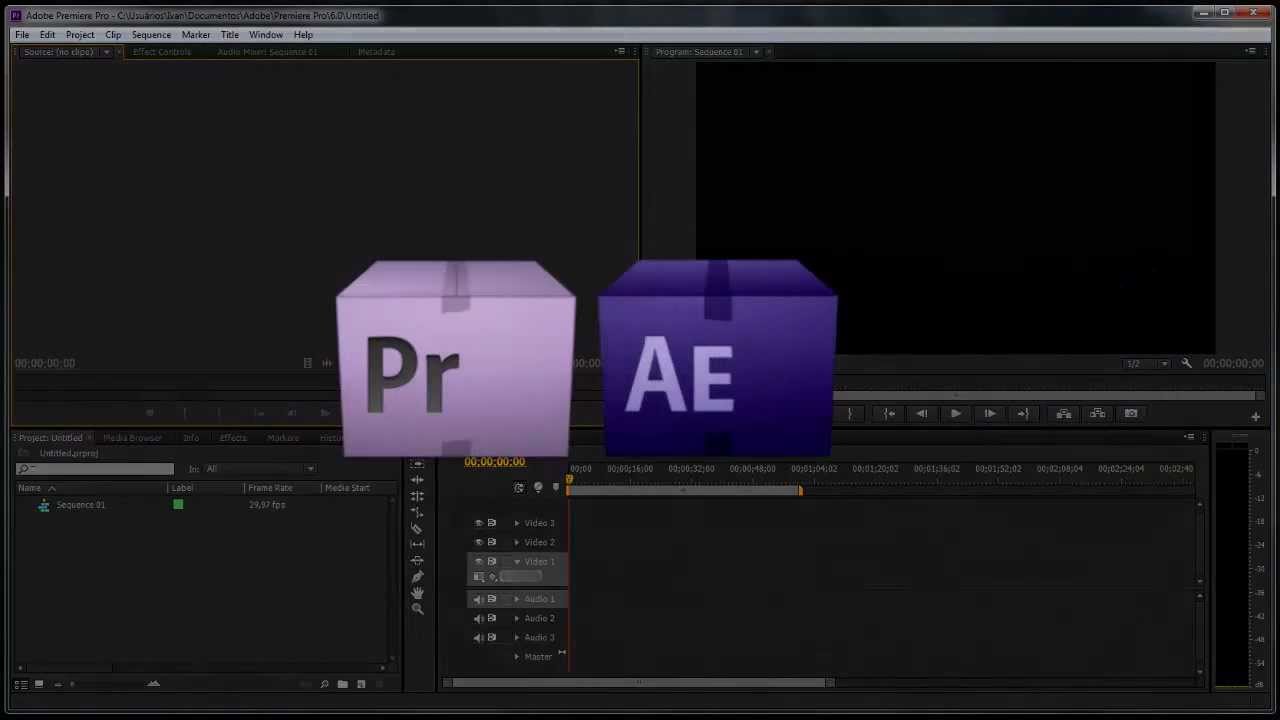The height and width of the screenshot is (720, 1280).
Task: Open Program Sequence 01 tab dropdown arrow
Action: click(756, 52)
